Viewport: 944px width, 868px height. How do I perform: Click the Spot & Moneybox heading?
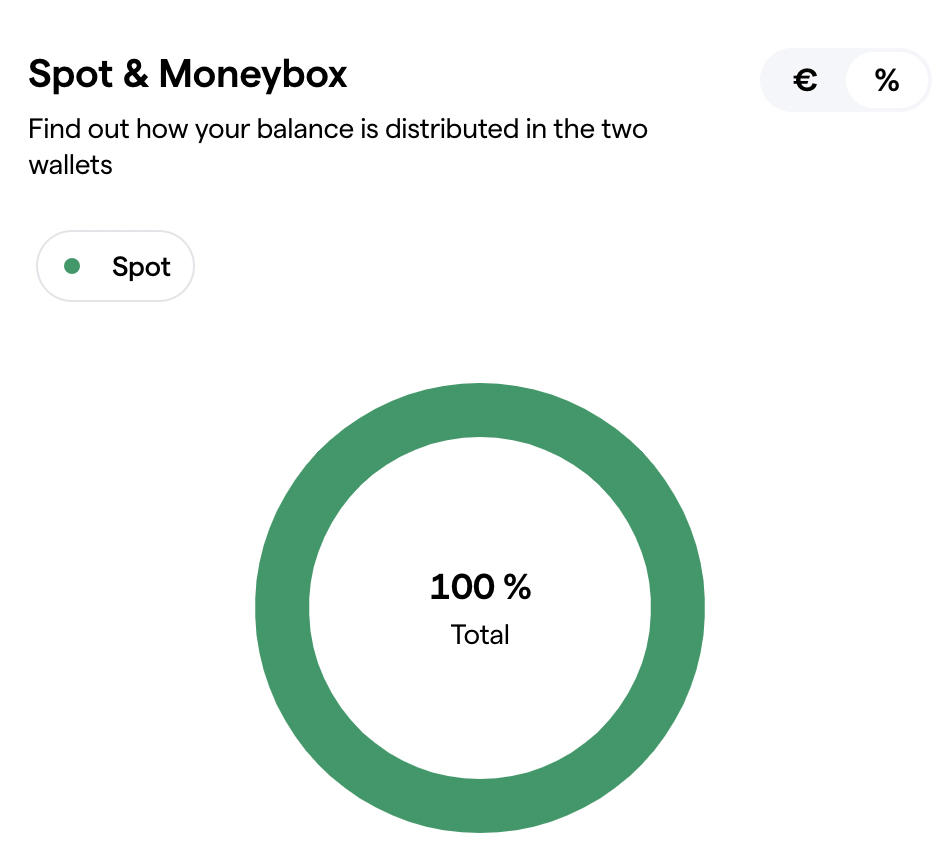pos(188,74)
